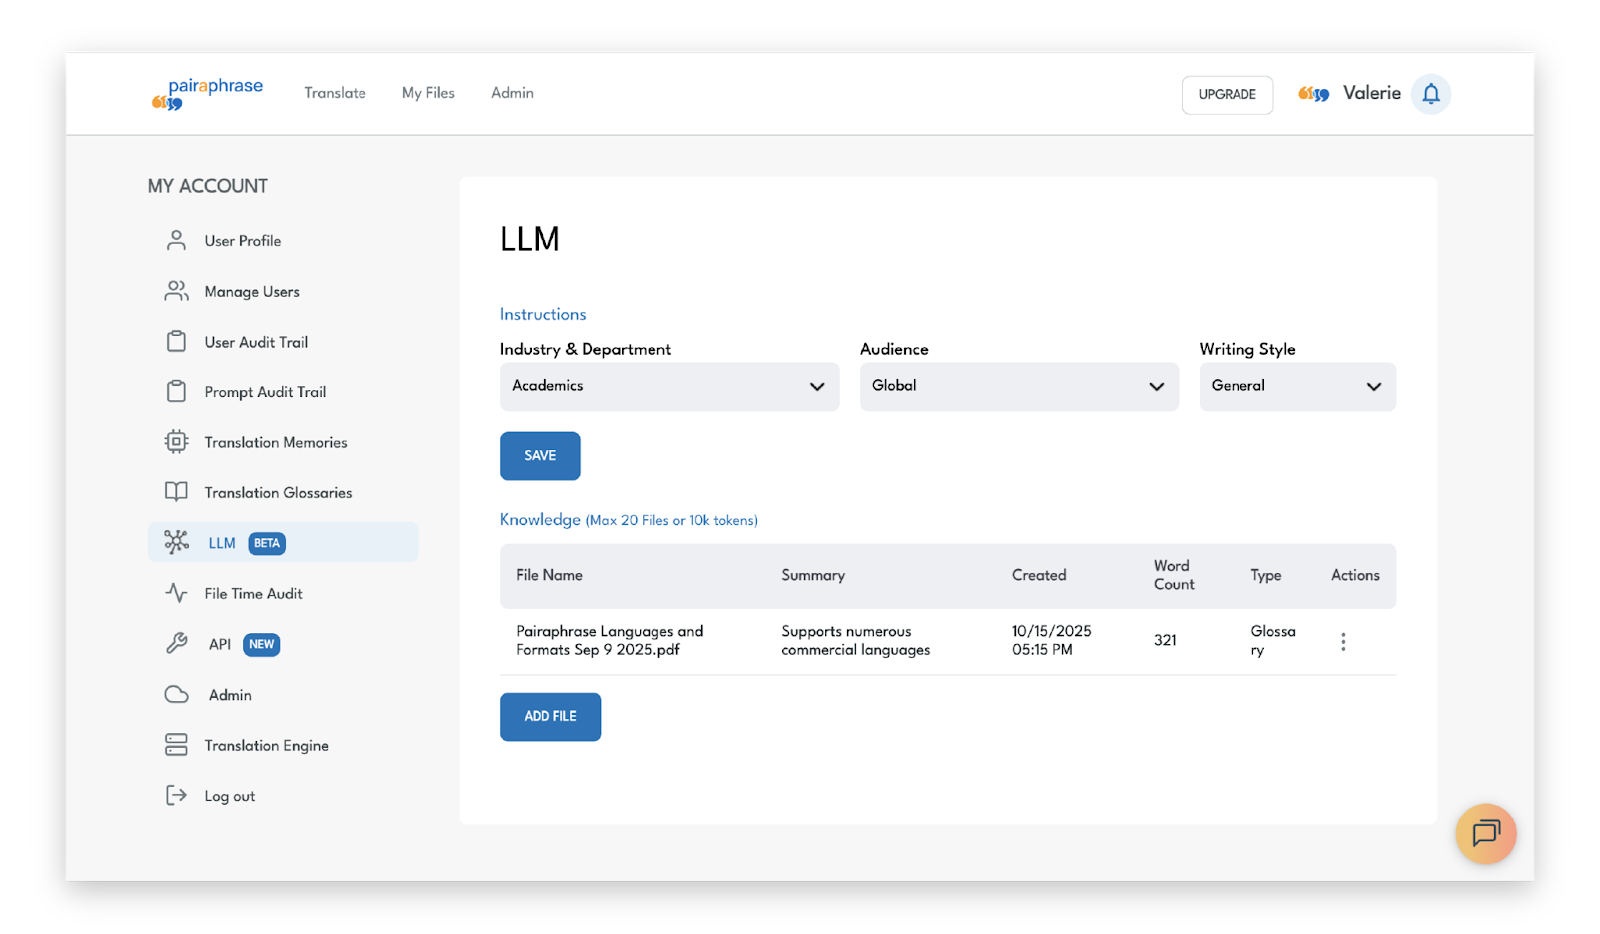This screenshot has width=1600, height=934.
Task: Open the chat support bubble
Action: 1485,833
